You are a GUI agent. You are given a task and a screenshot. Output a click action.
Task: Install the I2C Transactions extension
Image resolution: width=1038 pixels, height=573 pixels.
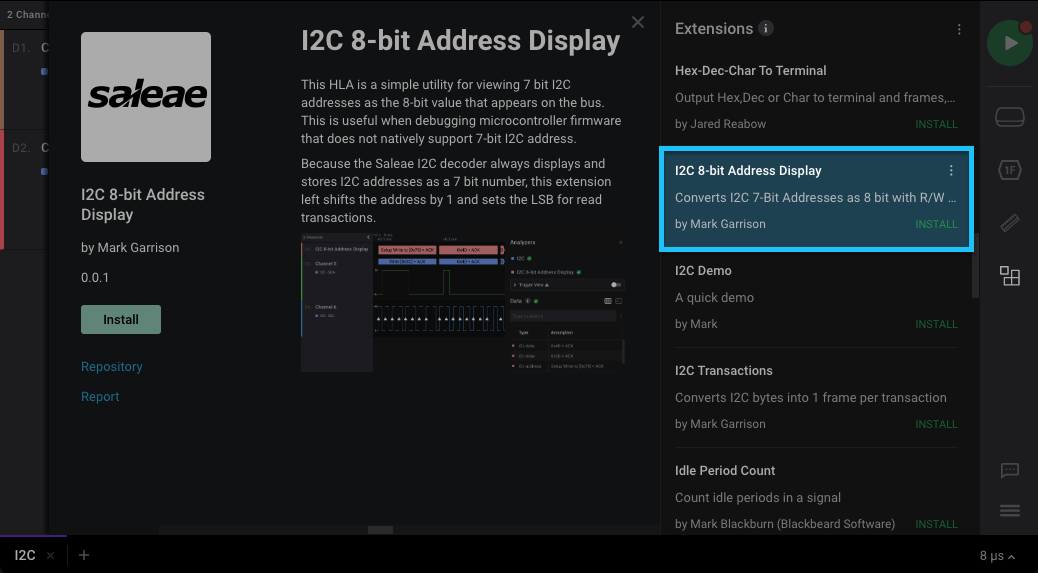936,424
